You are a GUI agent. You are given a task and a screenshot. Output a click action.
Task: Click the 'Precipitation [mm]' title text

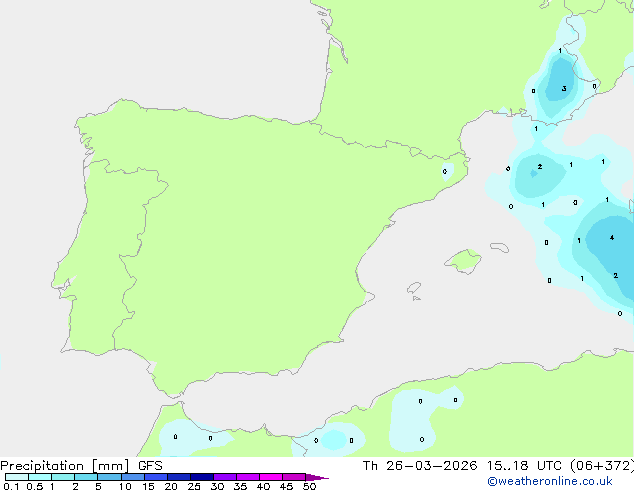(65, 466)
